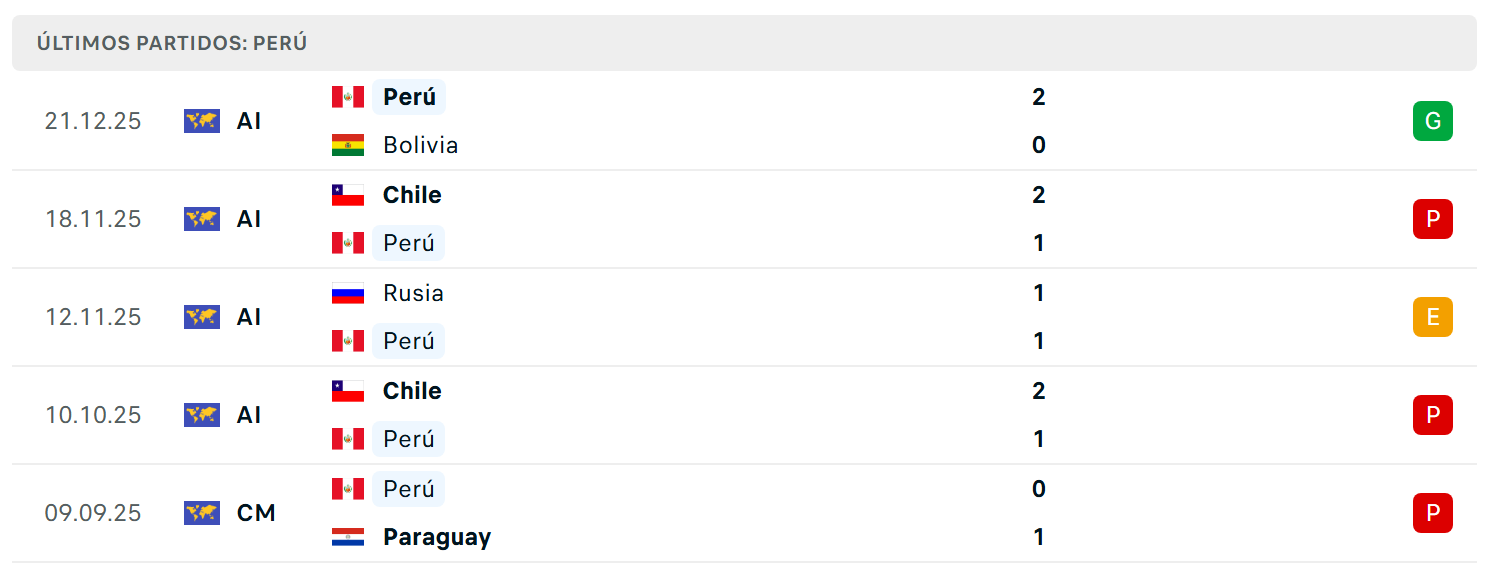This screenshot has height=578, width=1490.
Task: Open the Rusia team link
Action: tap(413, 293)
